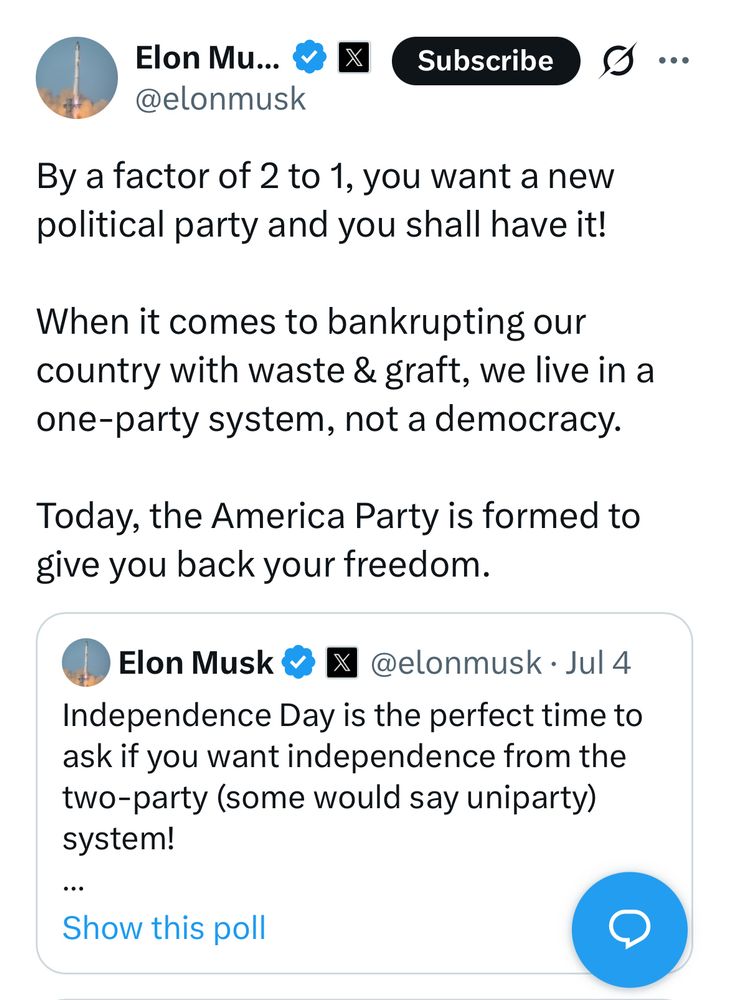Tap the "By a factor of 2 to 1" paragraph

coord(325,200)
